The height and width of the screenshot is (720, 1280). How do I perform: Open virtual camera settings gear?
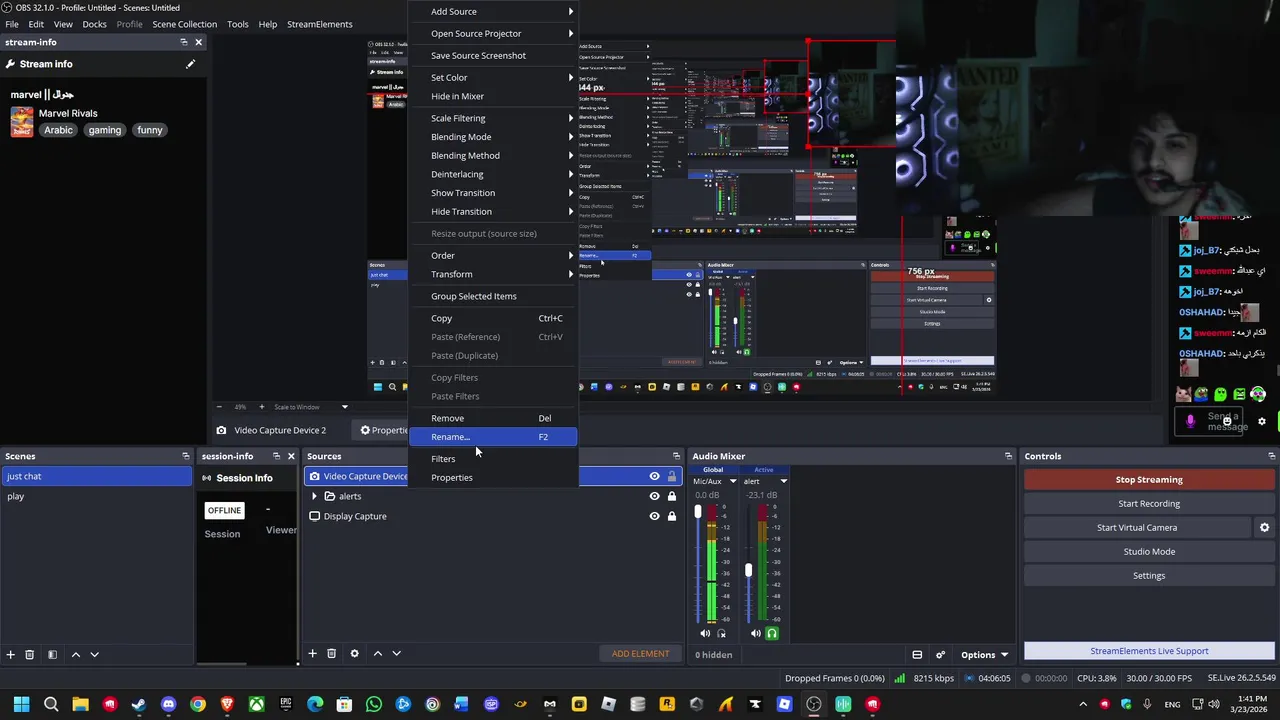[1264, 527]
